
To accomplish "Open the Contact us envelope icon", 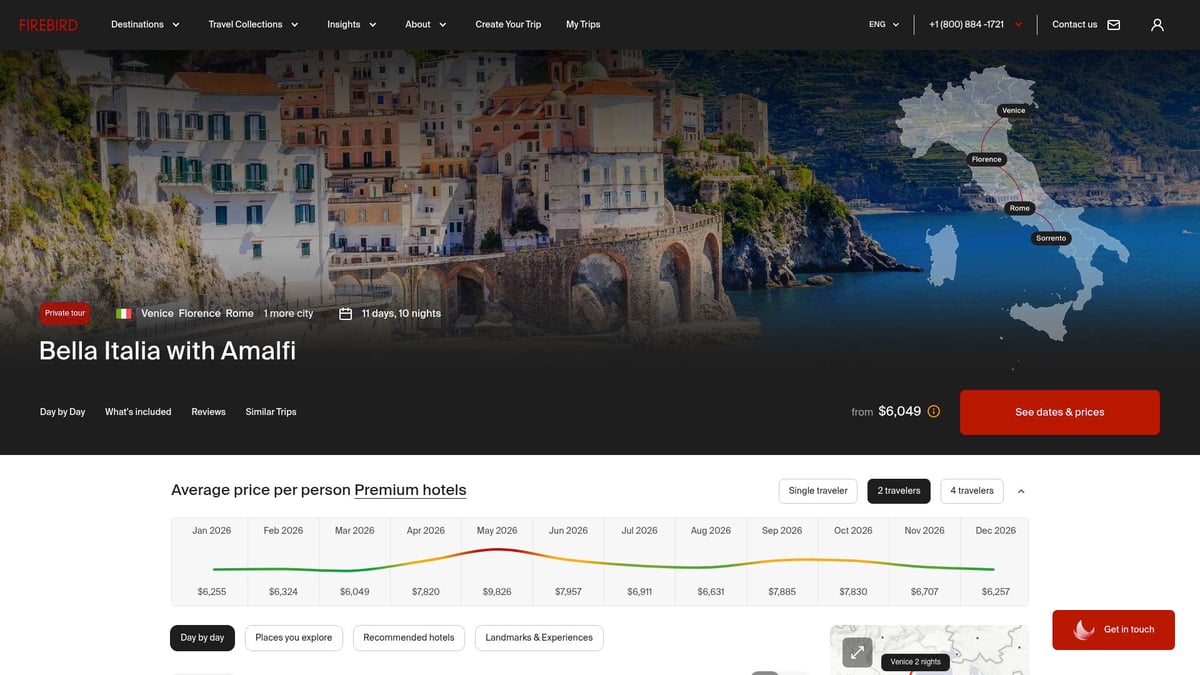I will (1113, 24).
